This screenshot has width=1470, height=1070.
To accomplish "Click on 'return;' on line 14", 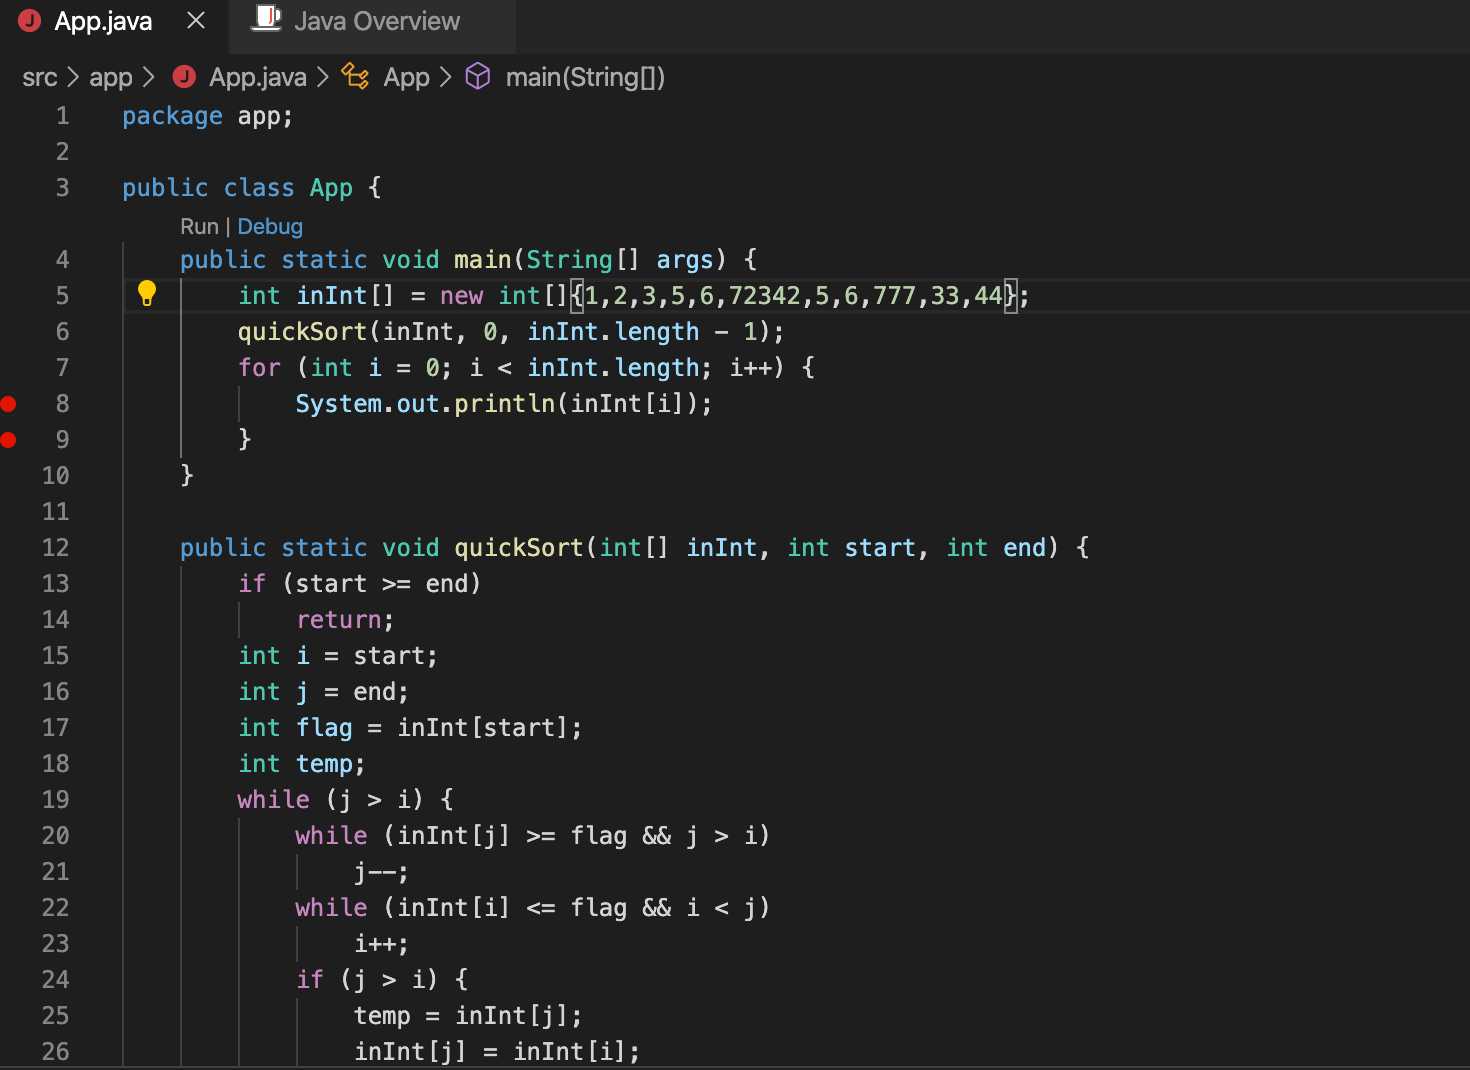I will (345, 620).
